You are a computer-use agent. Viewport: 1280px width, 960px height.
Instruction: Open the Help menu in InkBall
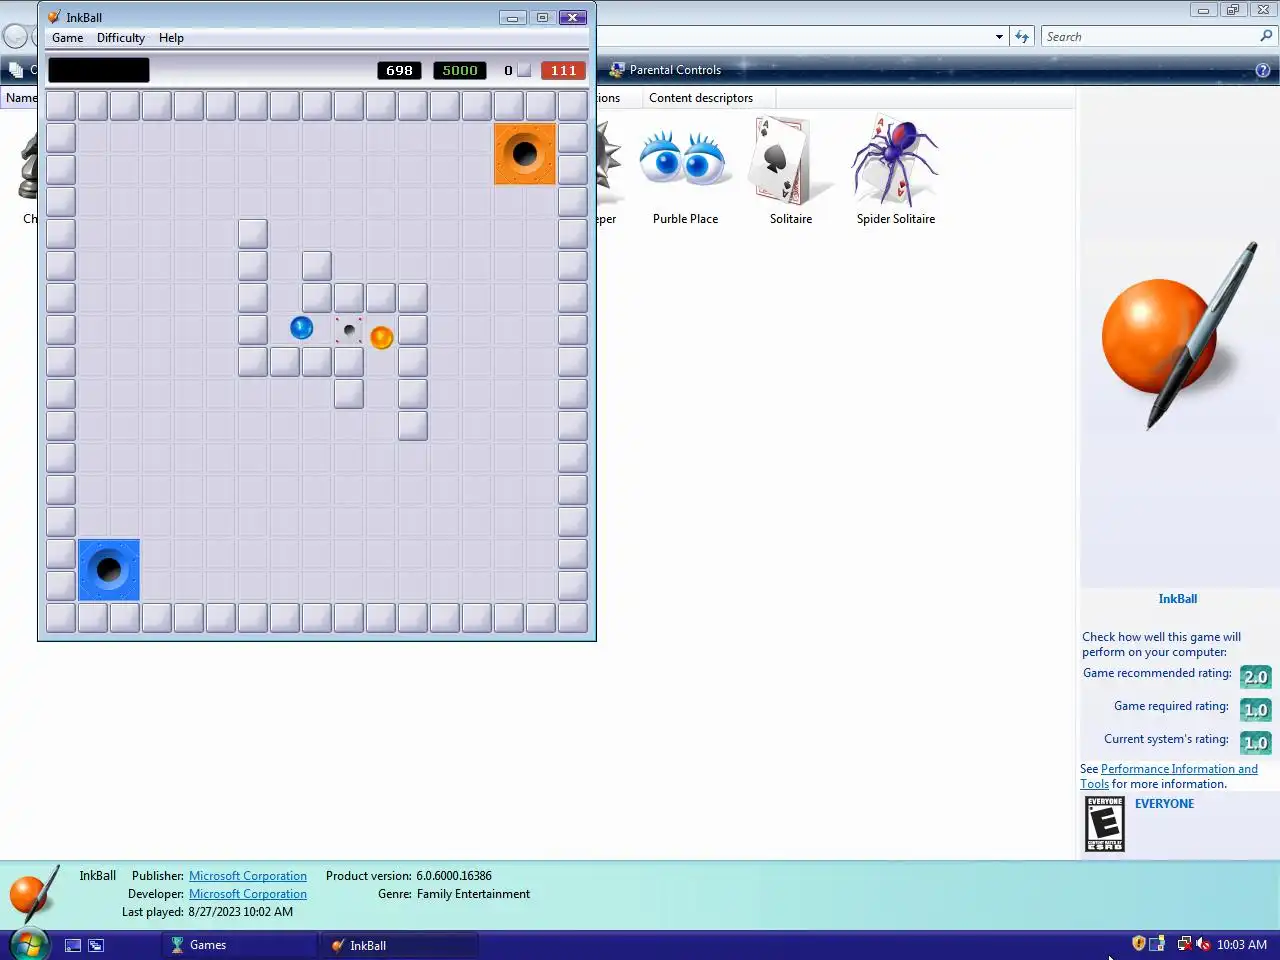tap(171, 38)
